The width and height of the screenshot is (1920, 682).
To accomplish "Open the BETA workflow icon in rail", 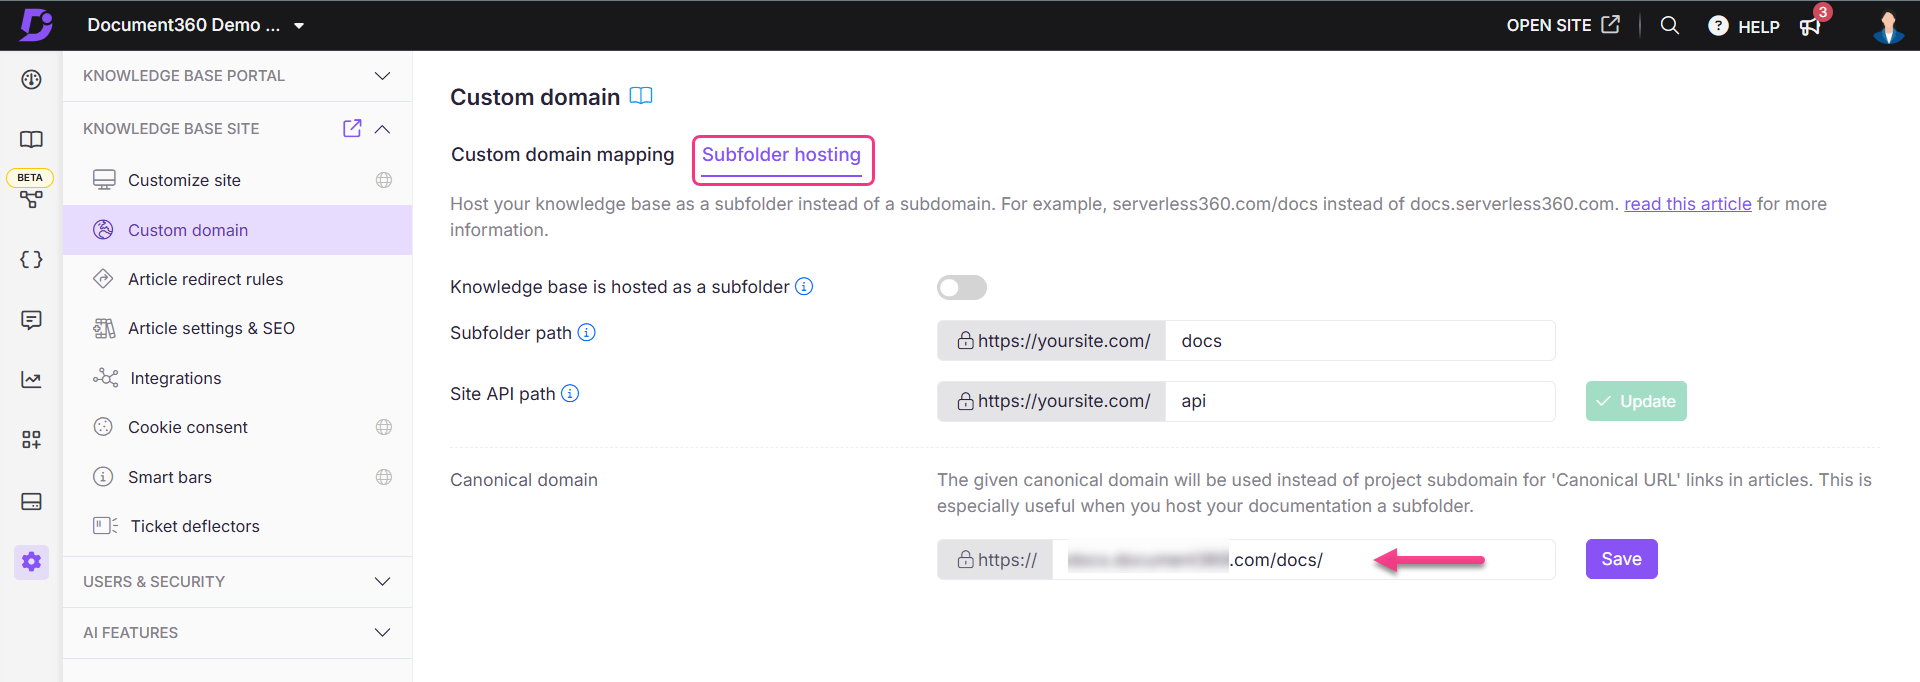I will (x=32, y=199).
